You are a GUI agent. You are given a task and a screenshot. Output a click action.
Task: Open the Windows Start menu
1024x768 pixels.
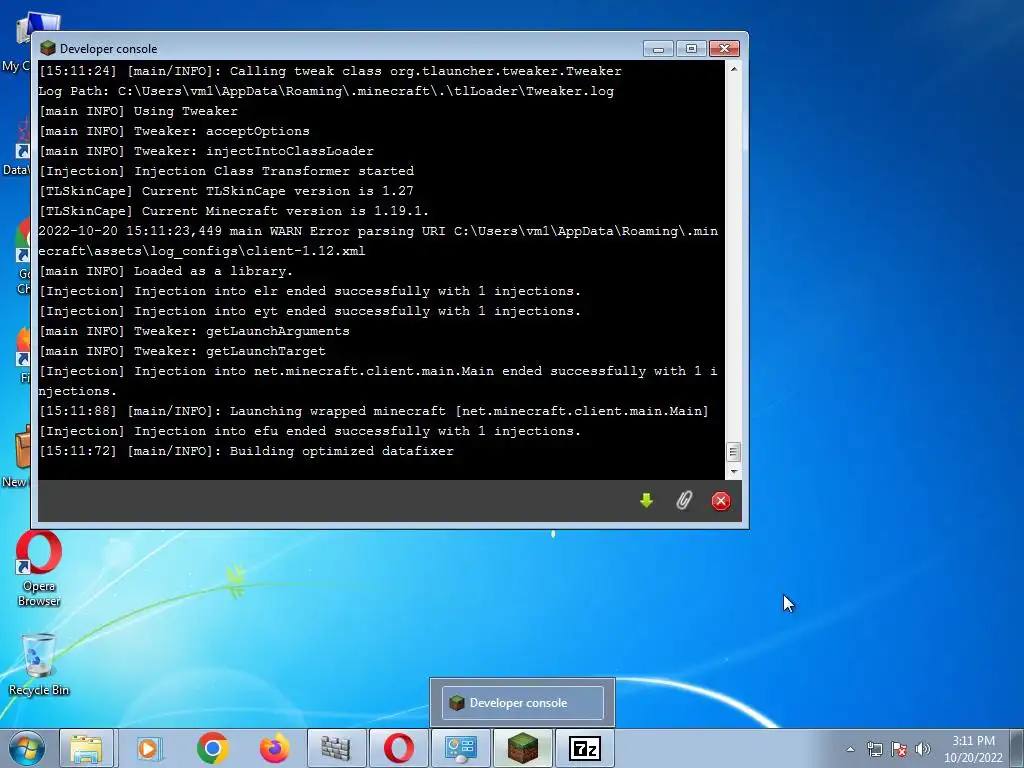[27, 748]
